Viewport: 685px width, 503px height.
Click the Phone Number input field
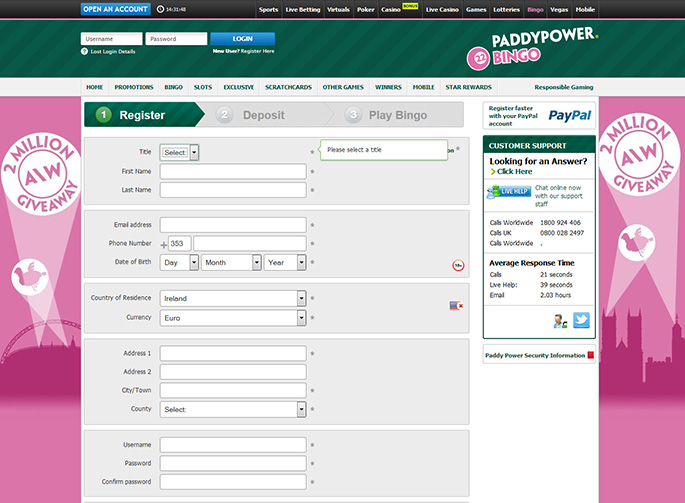click(x=250, y=243)
